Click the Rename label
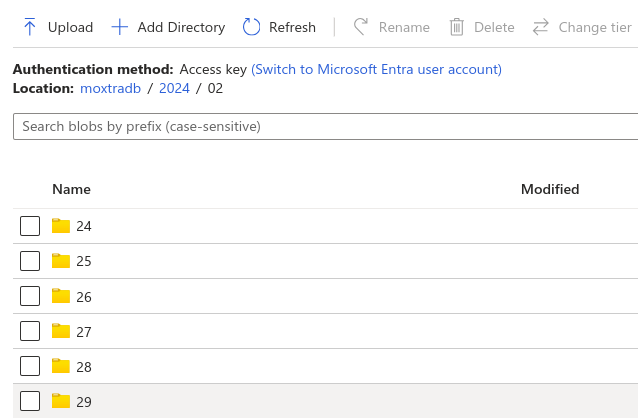The image size is (638, 418). 404,28
